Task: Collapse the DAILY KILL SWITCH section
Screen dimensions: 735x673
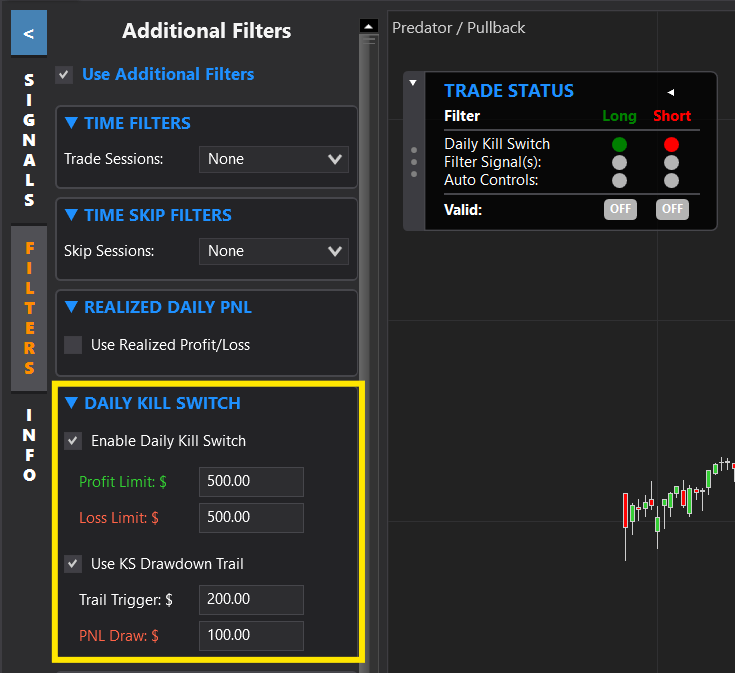Action: [71, 403]
